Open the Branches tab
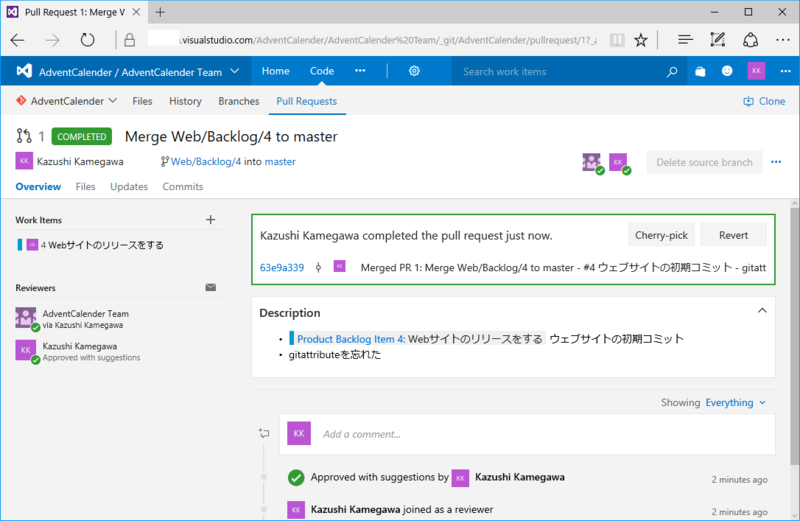 [x=239, y=101]
